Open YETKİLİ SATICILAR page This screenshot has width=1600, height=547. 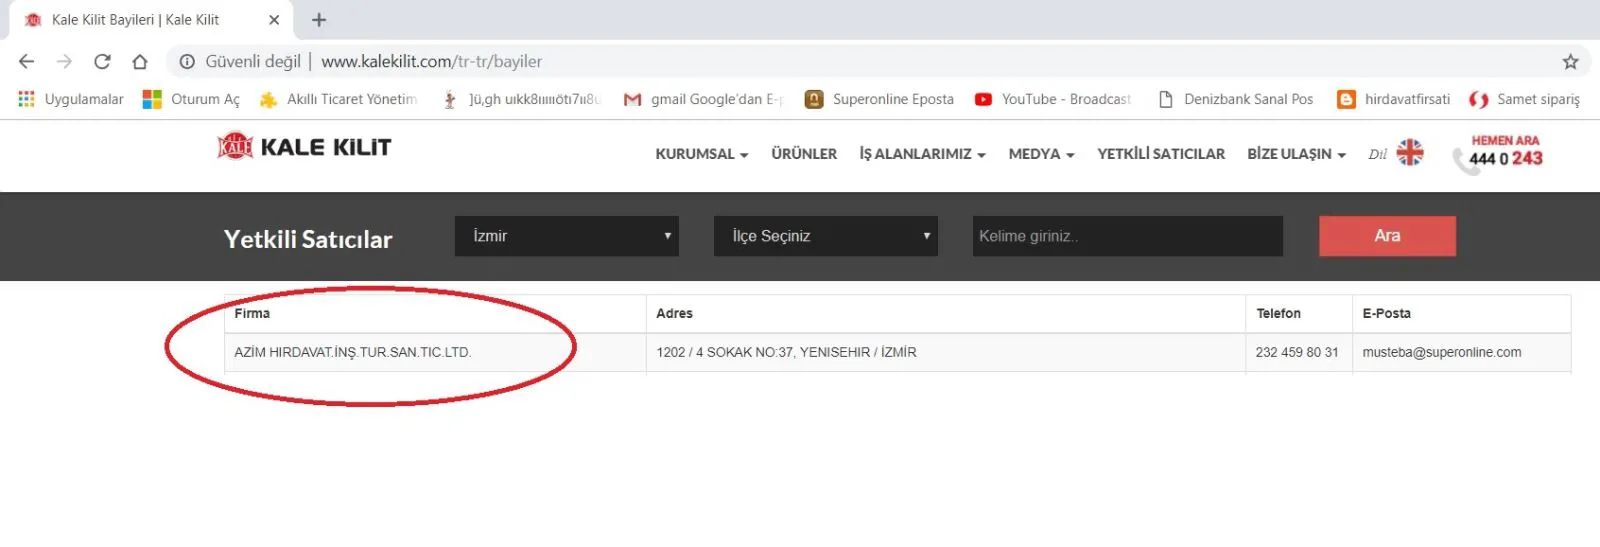pos(1161,154)
